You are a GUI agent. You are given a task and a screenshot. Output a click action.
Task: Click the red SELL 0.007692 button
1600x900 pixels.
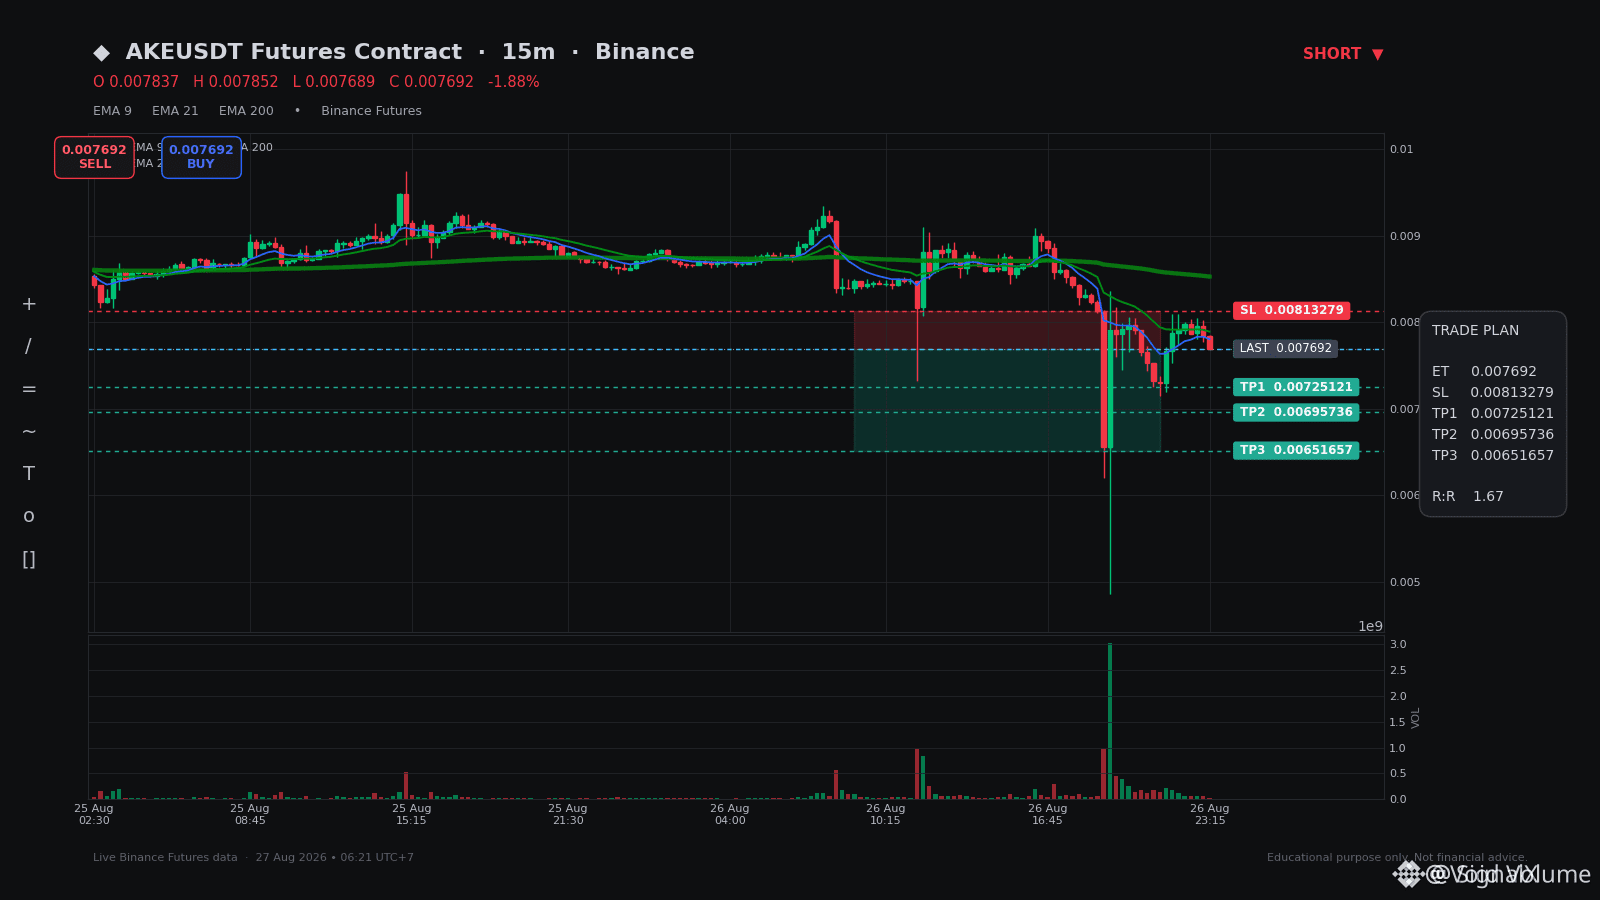[94, 157]
